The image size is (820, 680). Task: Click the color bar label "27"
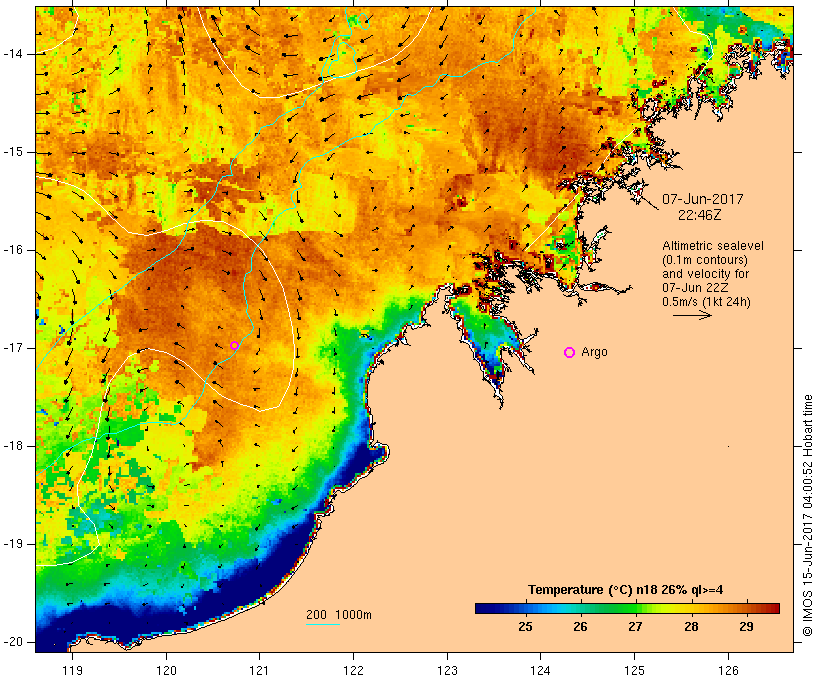635,627
